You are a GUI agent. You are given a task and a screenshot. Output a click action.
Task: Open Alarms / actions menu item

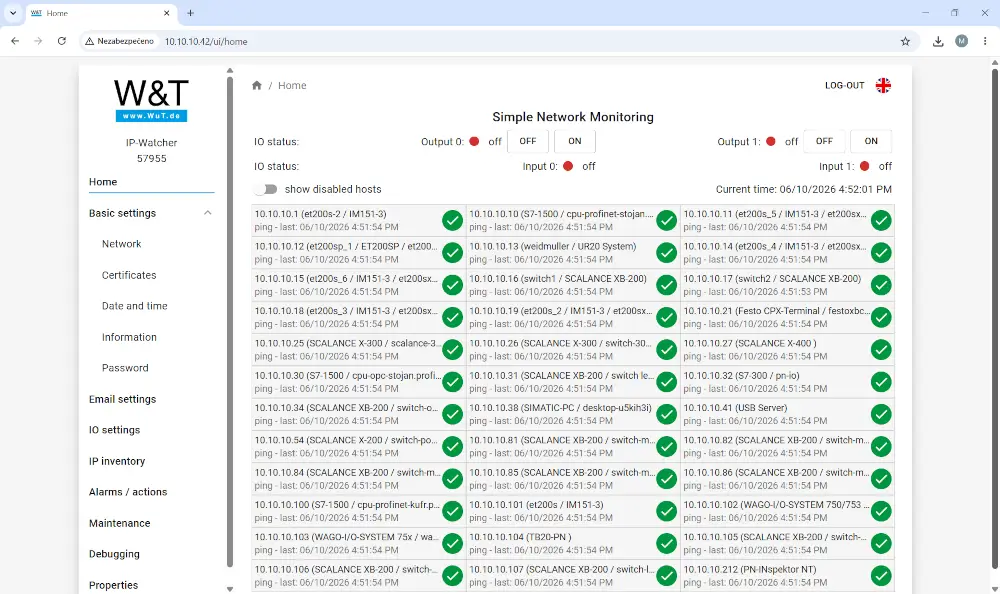(x=128, y=492)
